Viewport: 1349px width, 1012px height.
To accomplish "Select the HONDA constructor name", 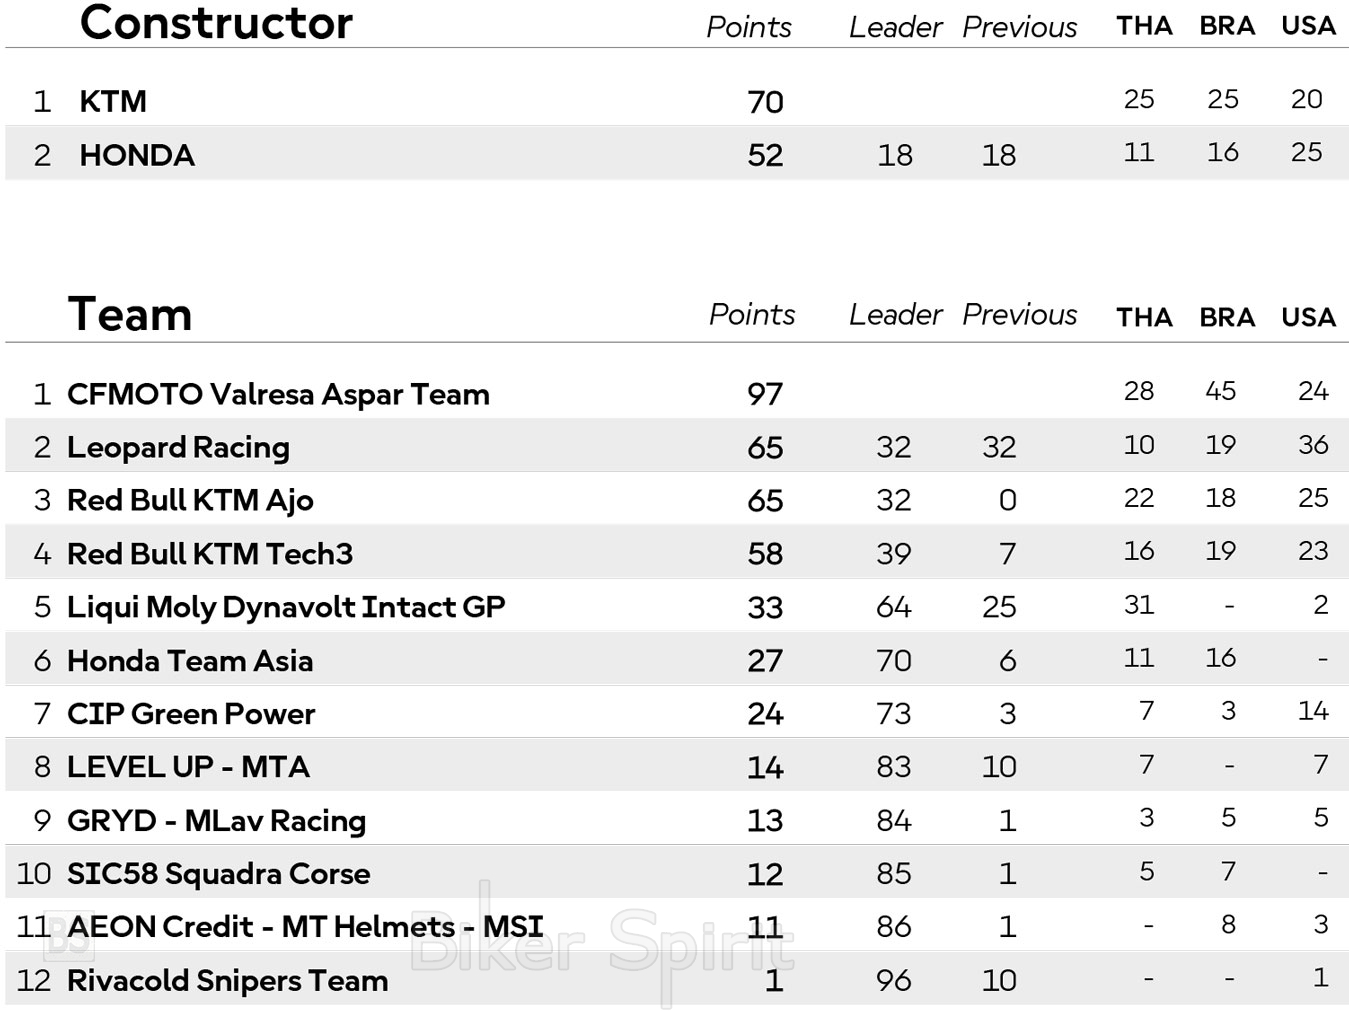I will (137, 155).
